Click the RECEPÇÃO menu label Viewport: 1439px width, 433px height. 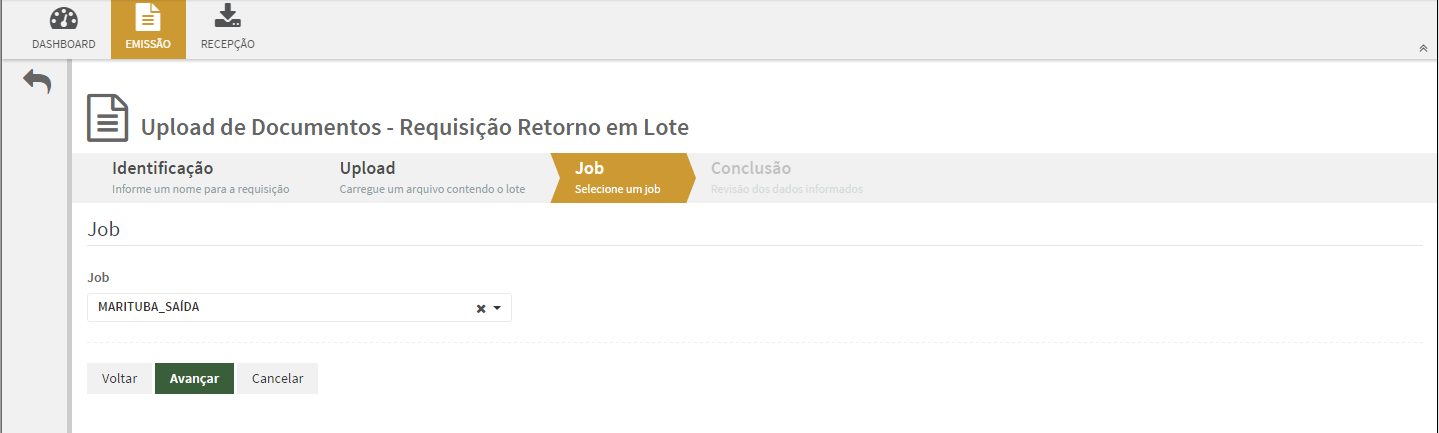coord(228,44)
